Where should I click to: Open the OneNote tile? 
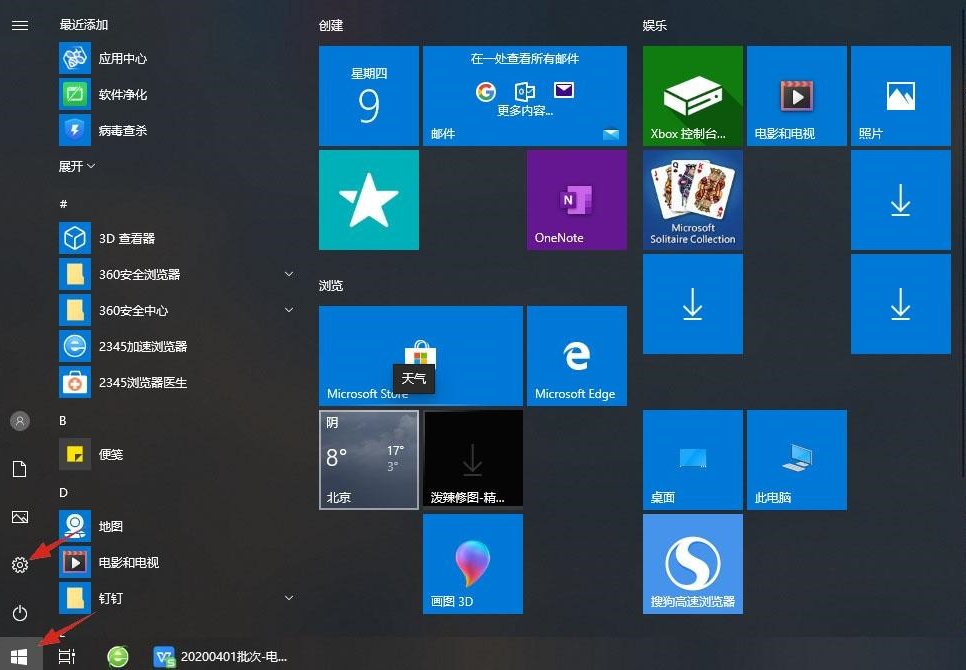click(576, 200)
